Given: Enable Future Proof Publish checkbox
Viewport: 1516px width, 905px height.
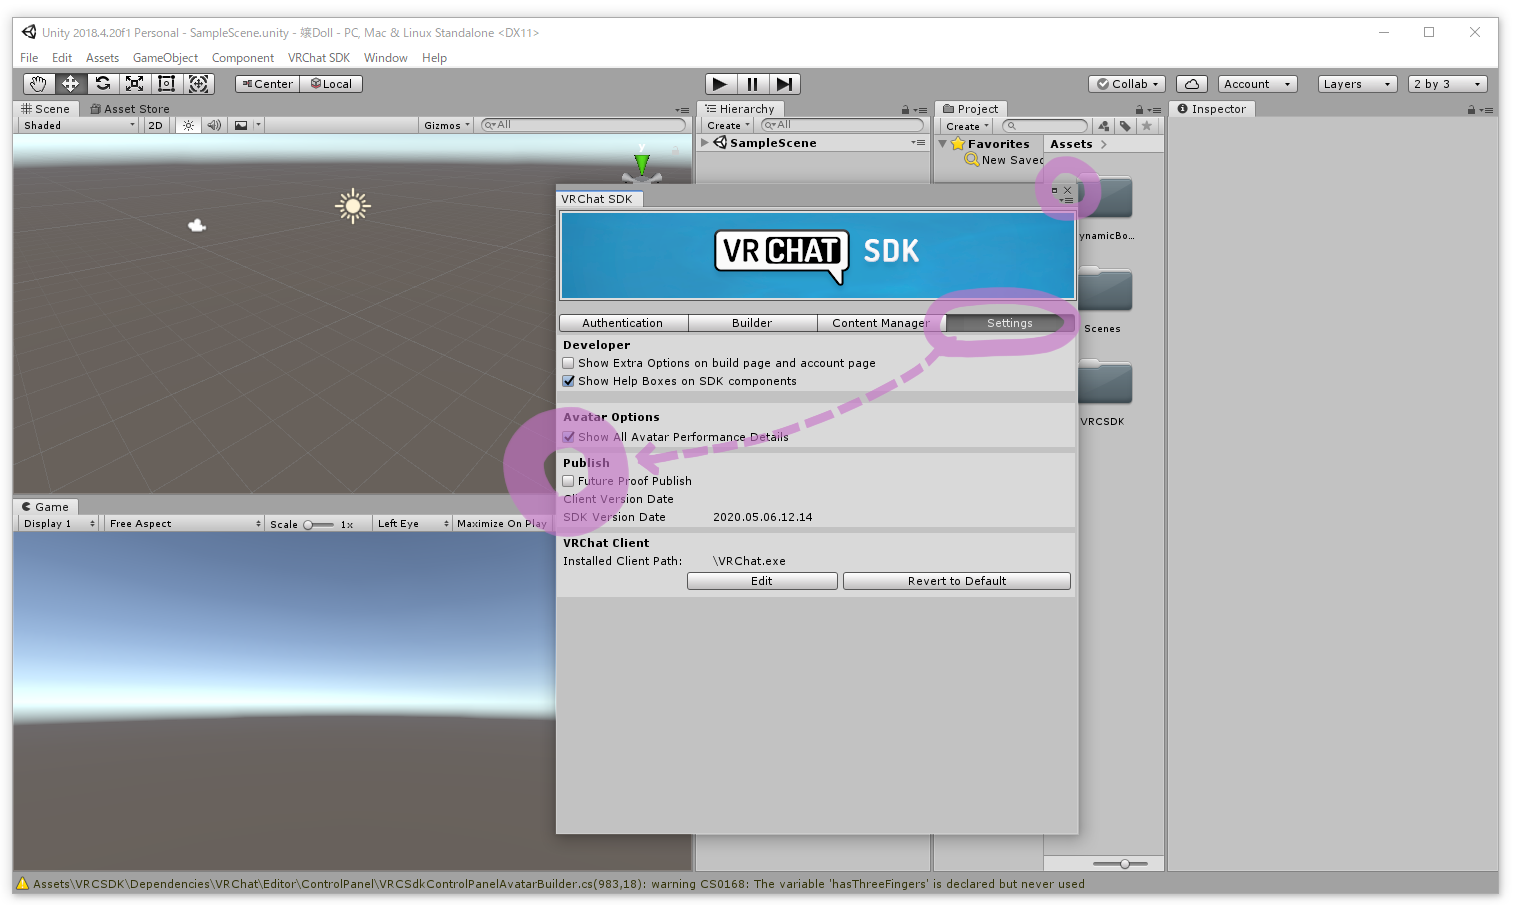Looking at the screenshot, I should click(x=568, y=481).
